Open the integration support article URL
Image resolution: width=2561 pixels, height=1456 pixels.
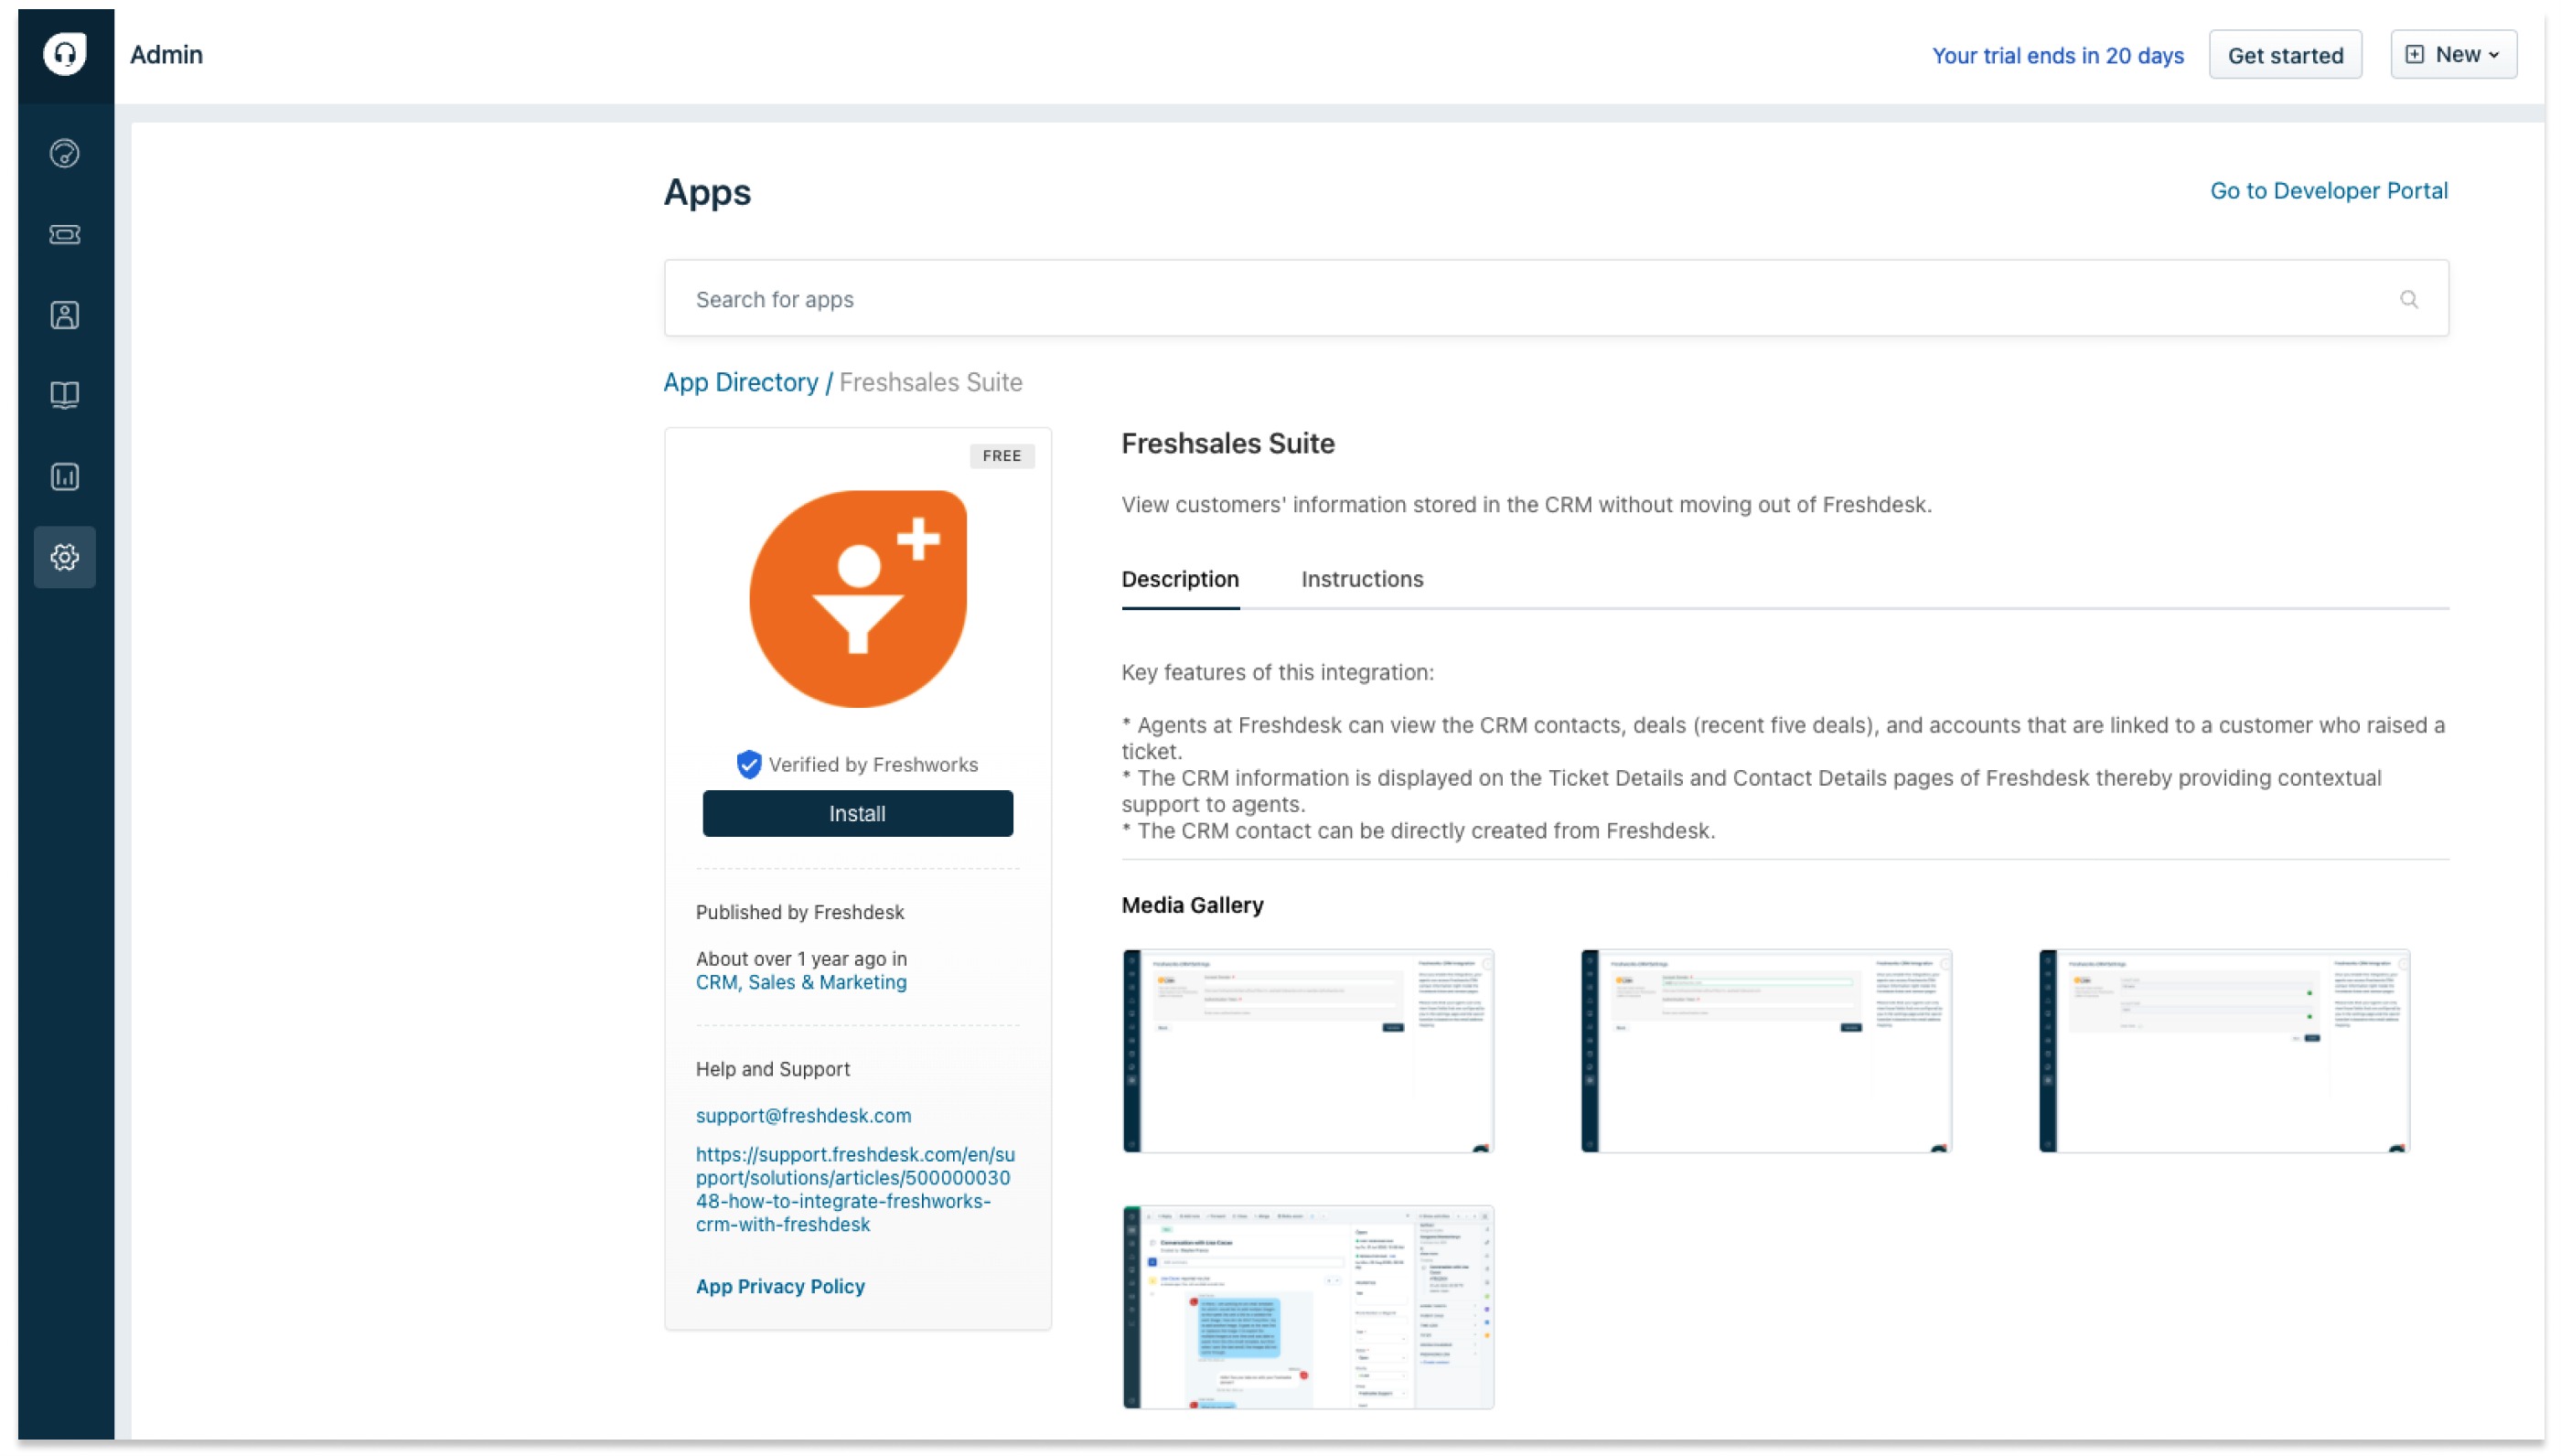click(855, 1189)
